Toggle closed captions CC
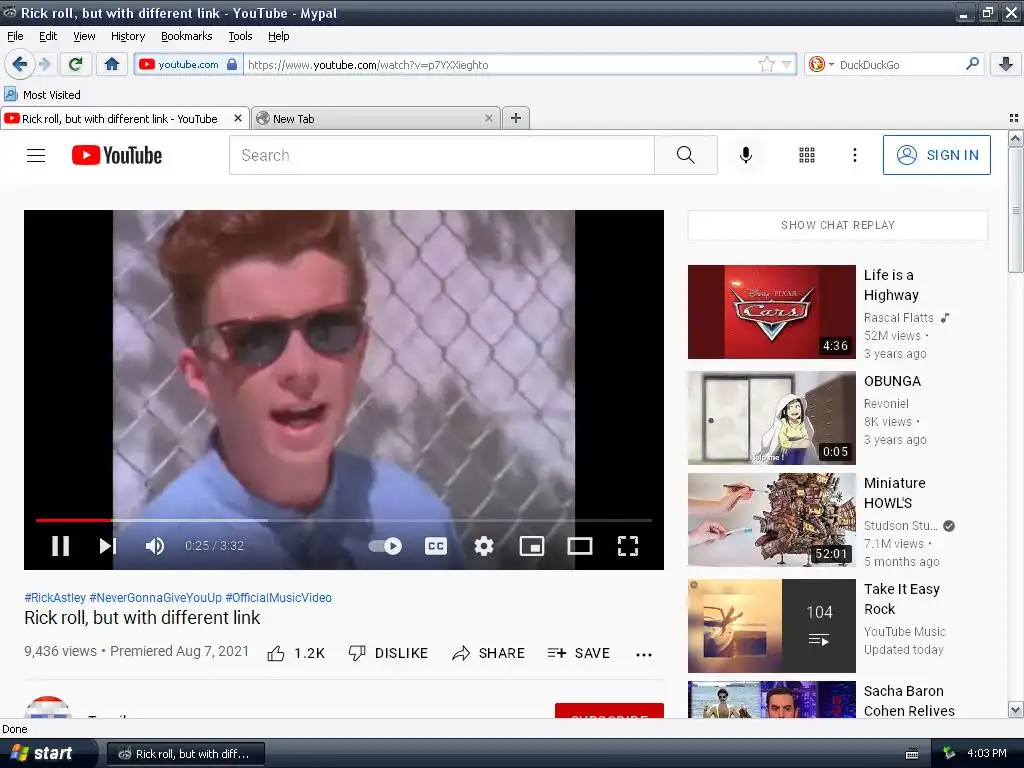Image resolution: width=1024 pixels, height=768 pixels. click(x=436, y=545)
